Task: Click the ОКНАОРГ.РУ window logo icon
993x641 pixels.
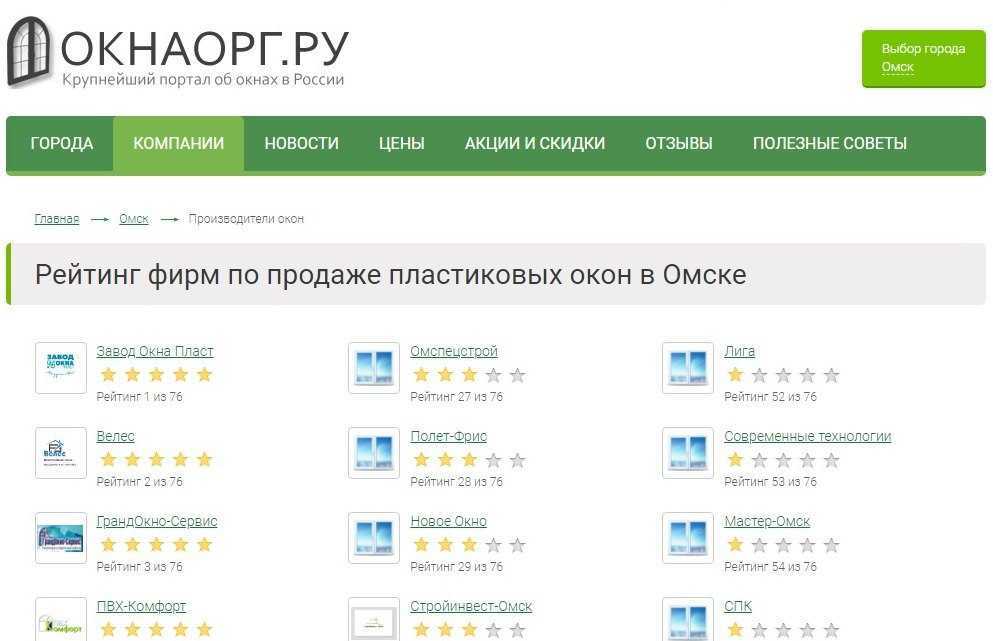Action: [x=28, y=52]
